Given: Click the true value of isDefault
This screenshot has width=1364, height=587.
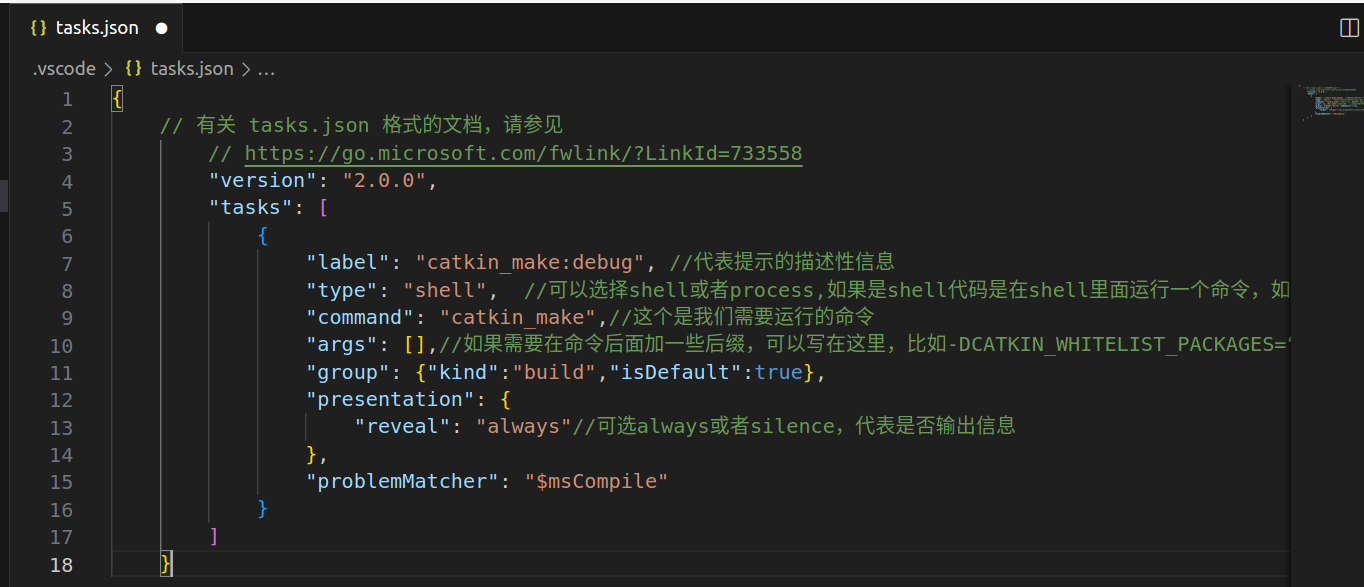Looking at the screenshot, I should click(x=779, y=372).
